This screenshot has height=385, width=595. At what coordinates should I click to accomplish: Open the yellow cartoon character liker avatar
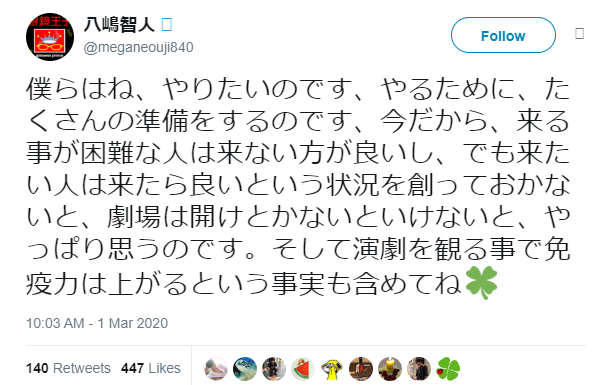click(x=332, y=368)
